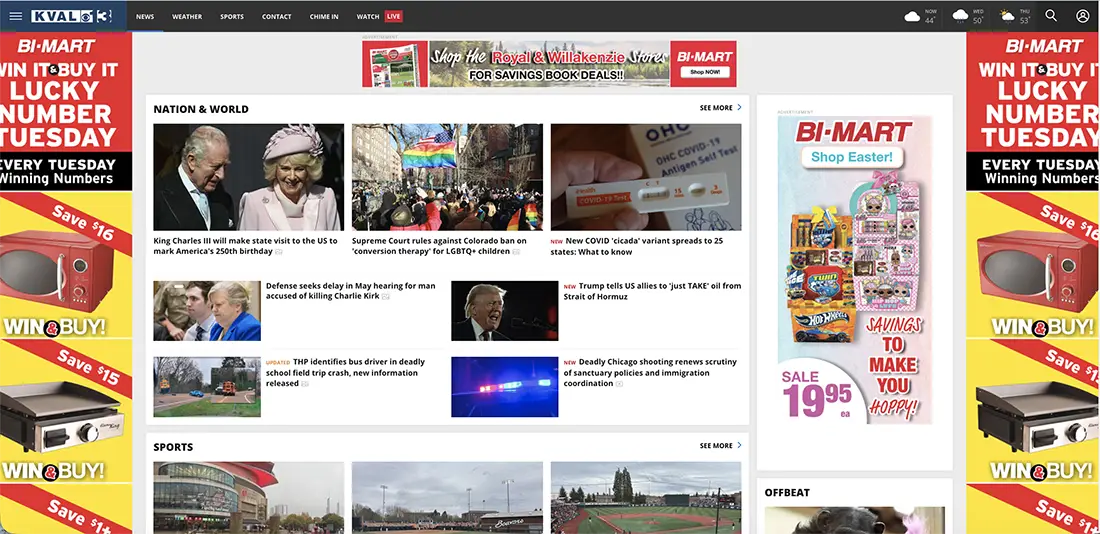1100x534 pixels.
Task: Click the LIVE badge next to Watch
Action: coord(394,16)
